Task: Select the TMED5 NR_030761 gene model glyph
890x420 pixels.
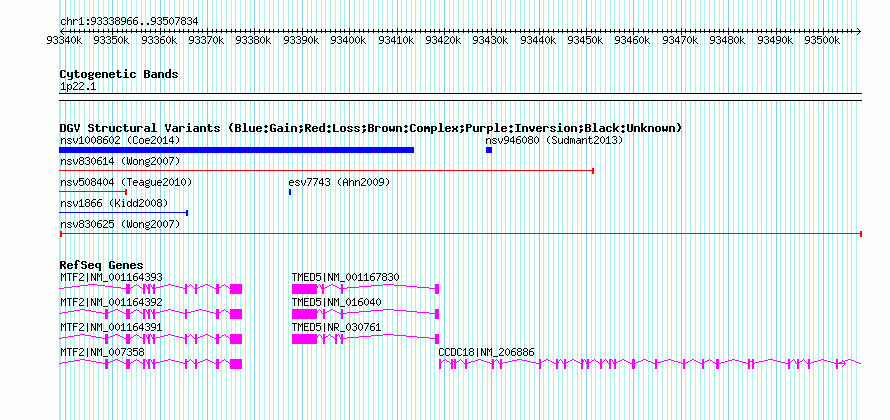Action: click(366, 338)
